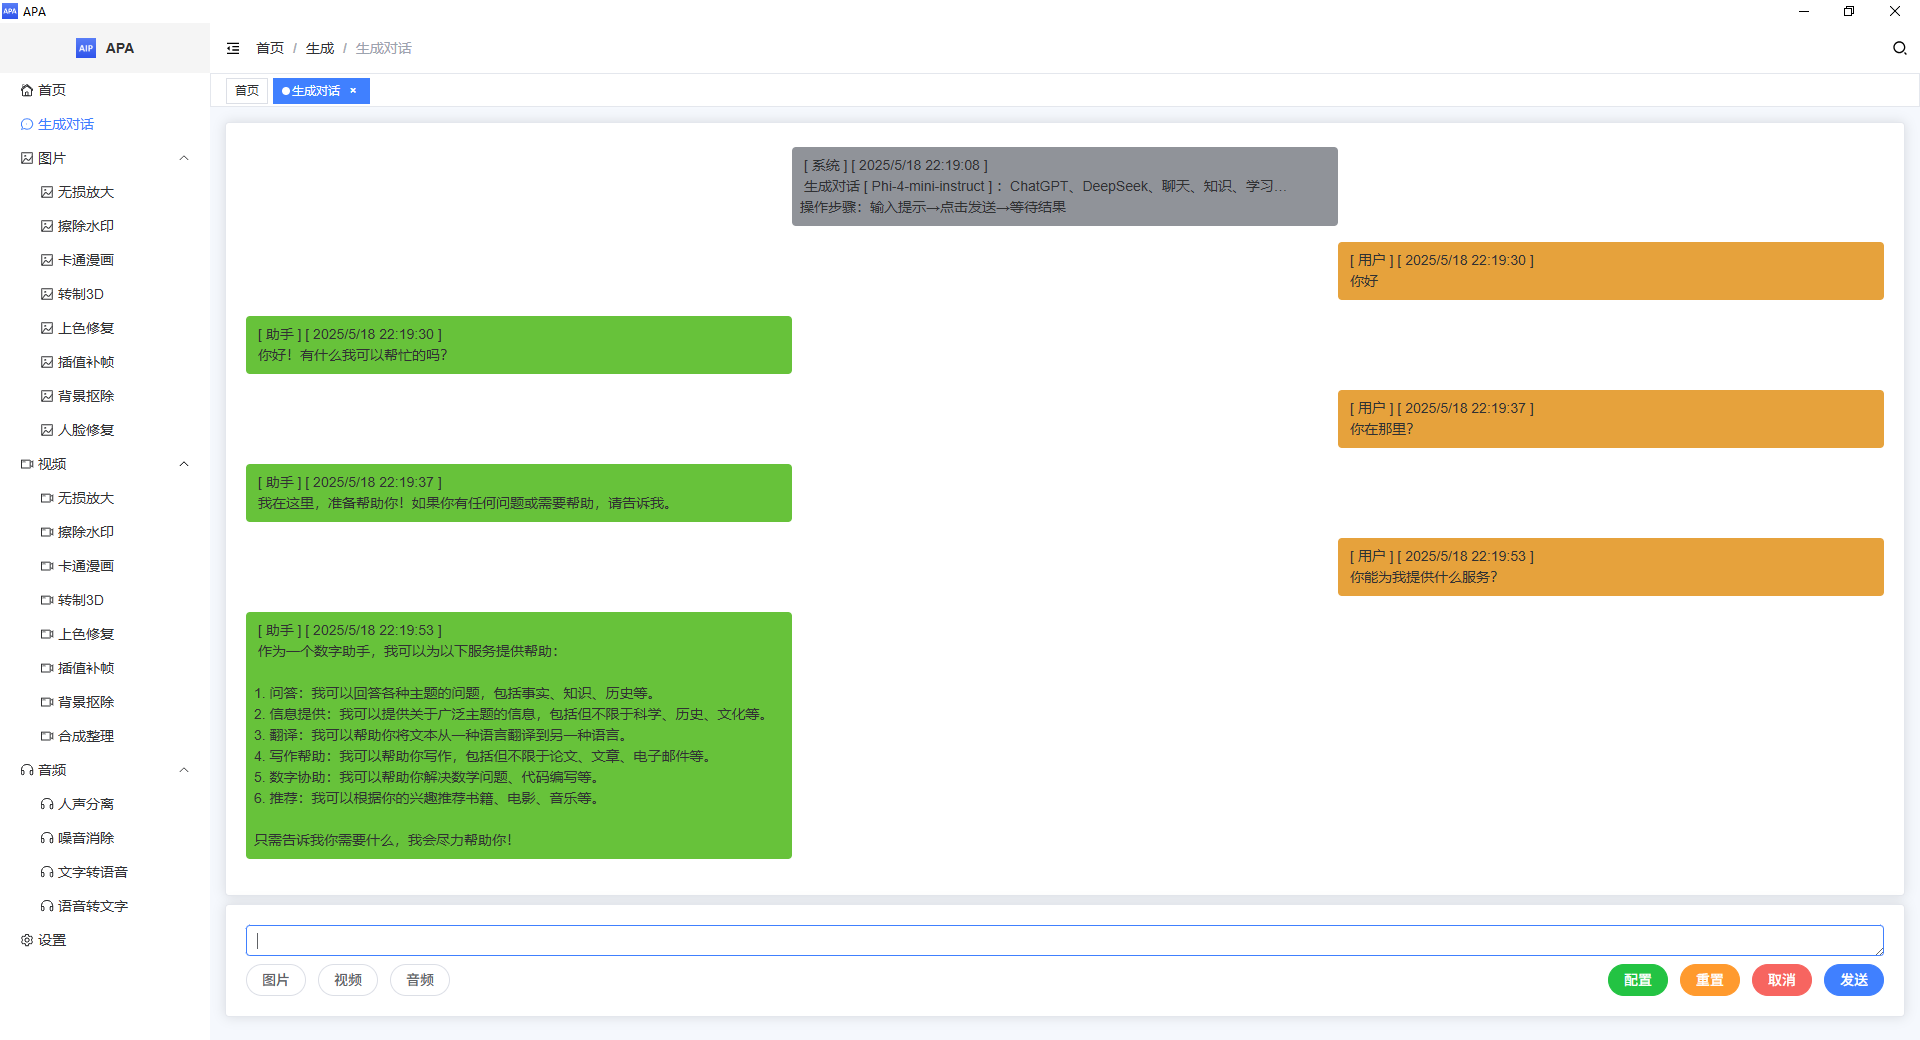The width and height of the screenshot is (1920, 1040).
Task: Open 卡通漫画 under 视频
Action: 105,566
